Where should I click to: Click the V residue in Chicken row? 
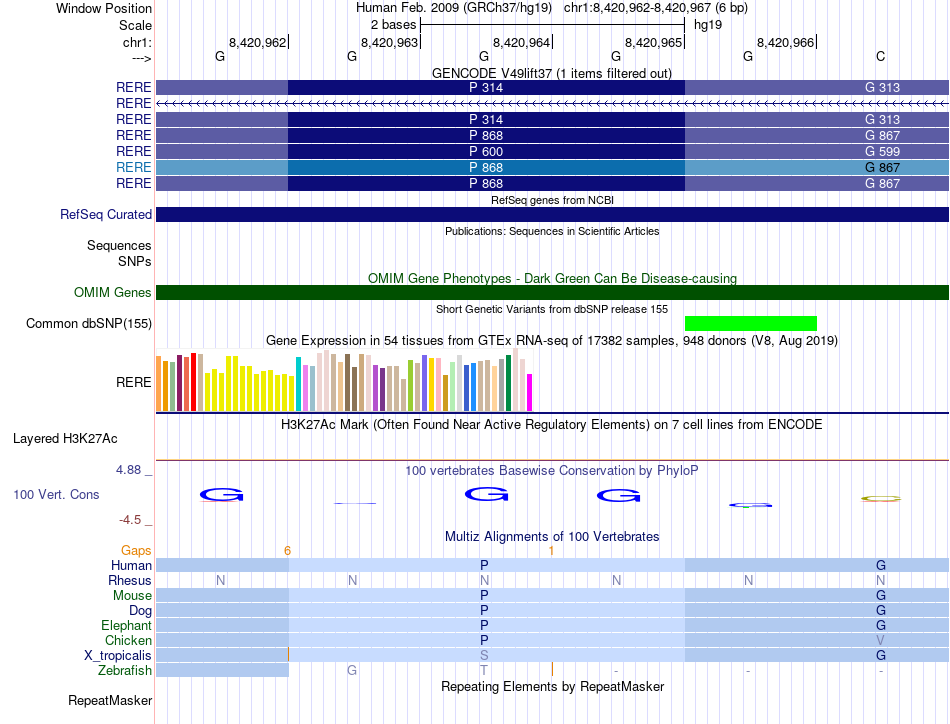(880, 640)
